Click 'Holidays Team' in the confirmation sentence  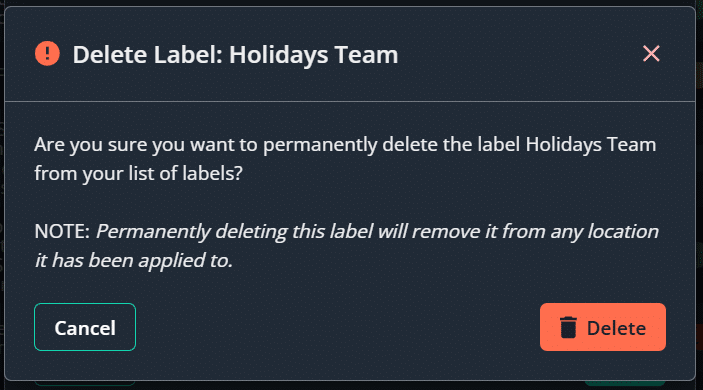pos(590,145)
